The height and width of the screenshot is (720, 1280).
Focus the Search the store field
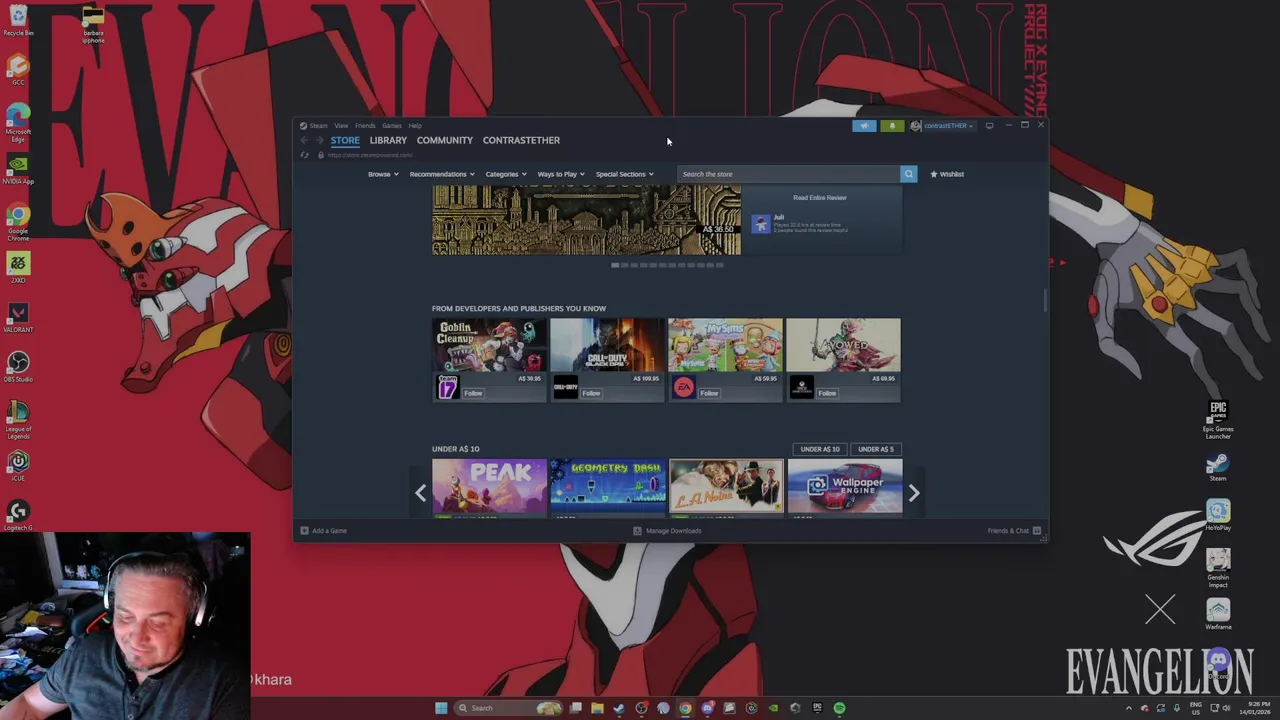click(x=789, y=174)
